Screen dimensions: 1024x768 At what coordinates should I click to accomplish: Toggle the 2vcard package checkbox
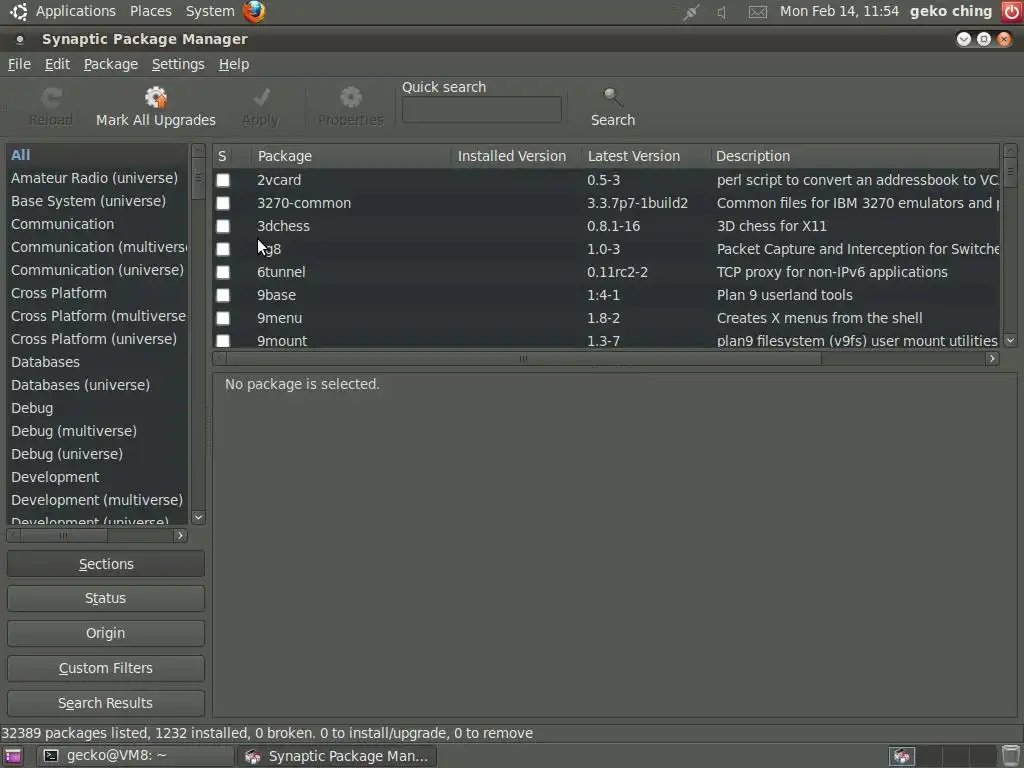(x=223, y=180)
